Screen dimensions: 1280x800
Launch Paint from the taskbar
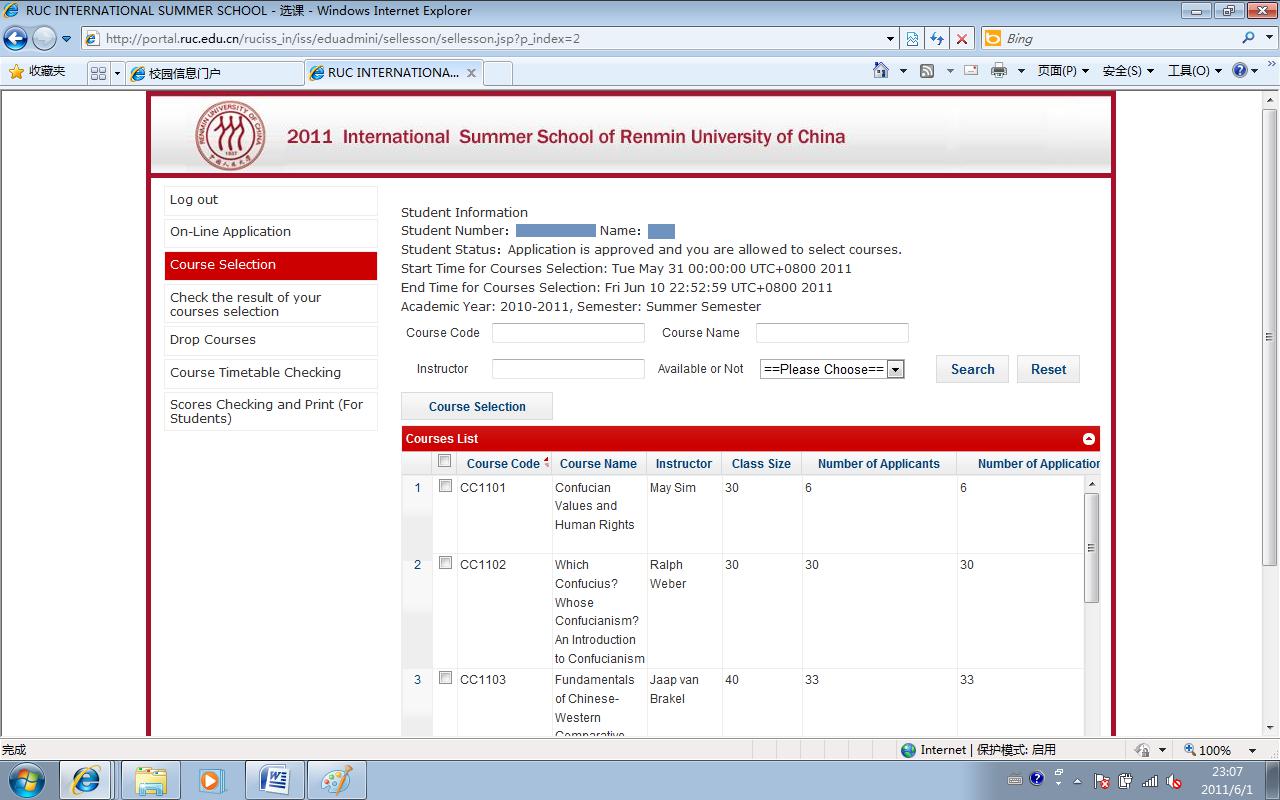pyautogui.click(x=336, y=780)
